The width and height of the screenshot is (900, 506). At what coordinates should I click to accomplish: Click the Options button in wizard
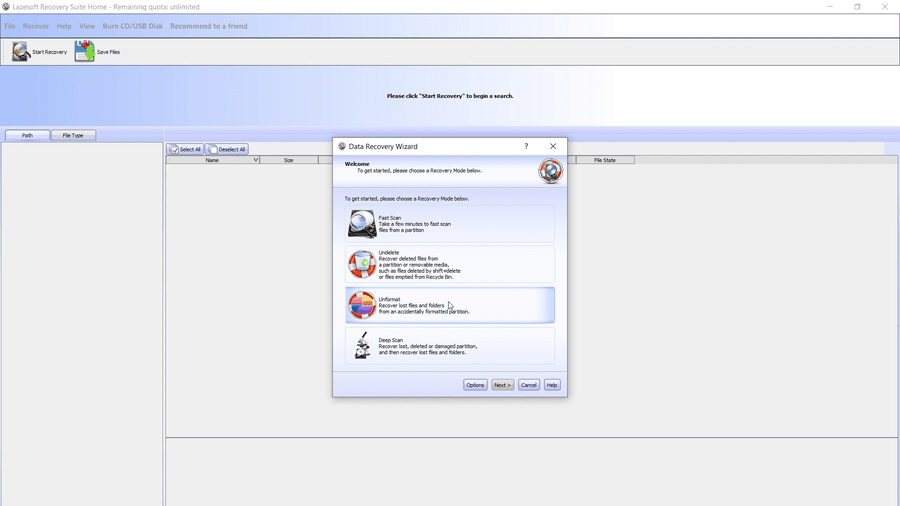475,385
